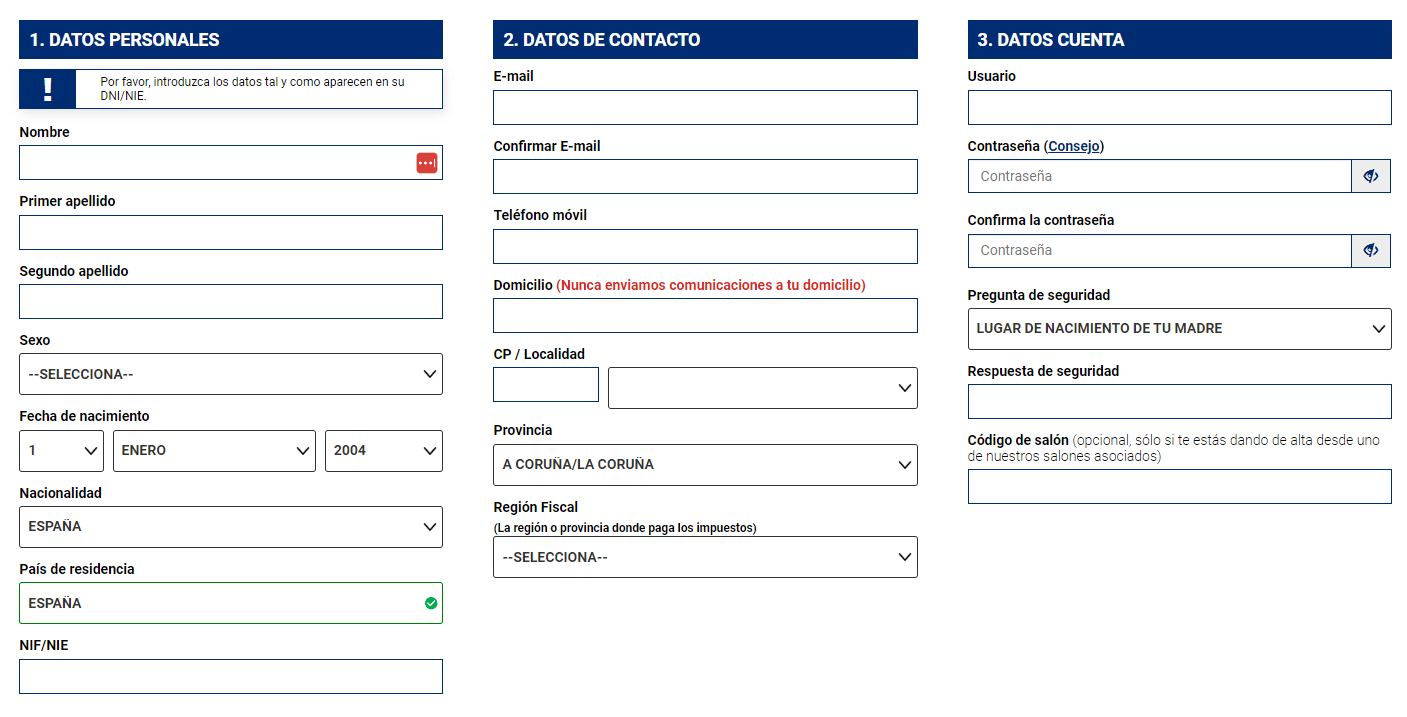Image resolution: width=1407 pixels, height=717 pixels.
Task: Click the warning exclamation icon about DNI/NIE
Action: pos(46,89)
